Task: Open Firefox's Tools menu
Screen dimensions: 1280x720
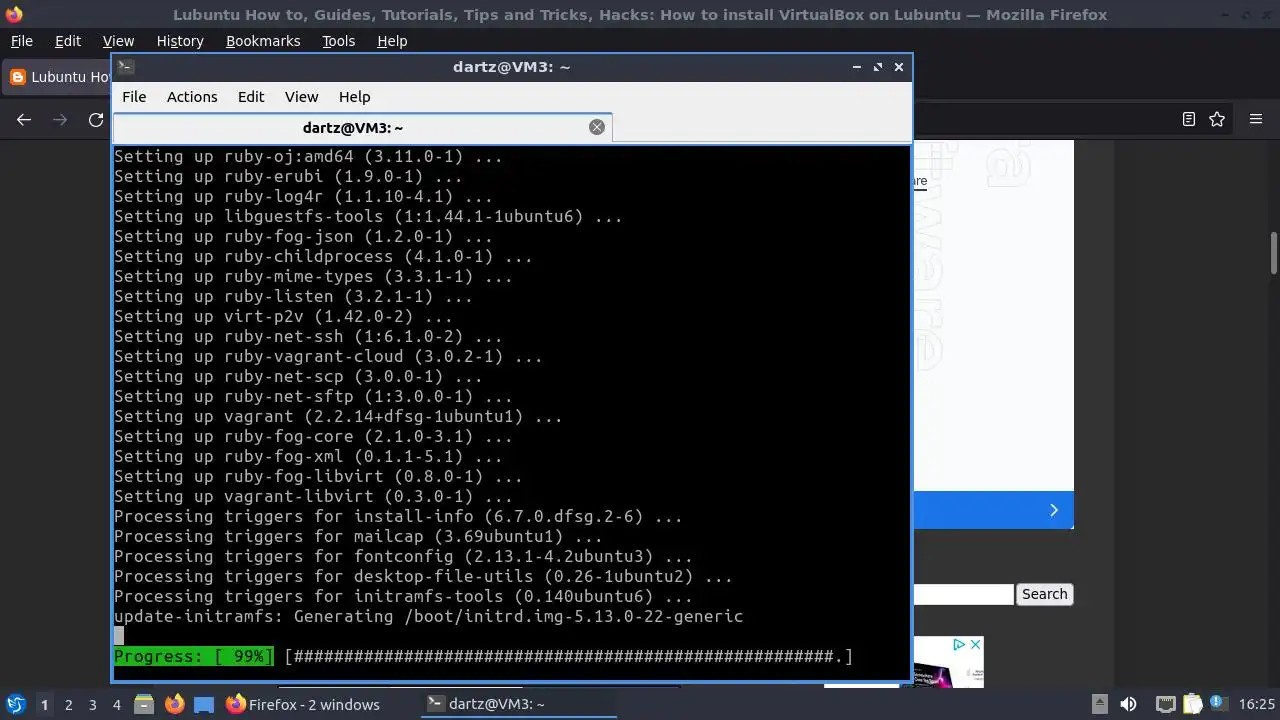Action: coord(339,41)
